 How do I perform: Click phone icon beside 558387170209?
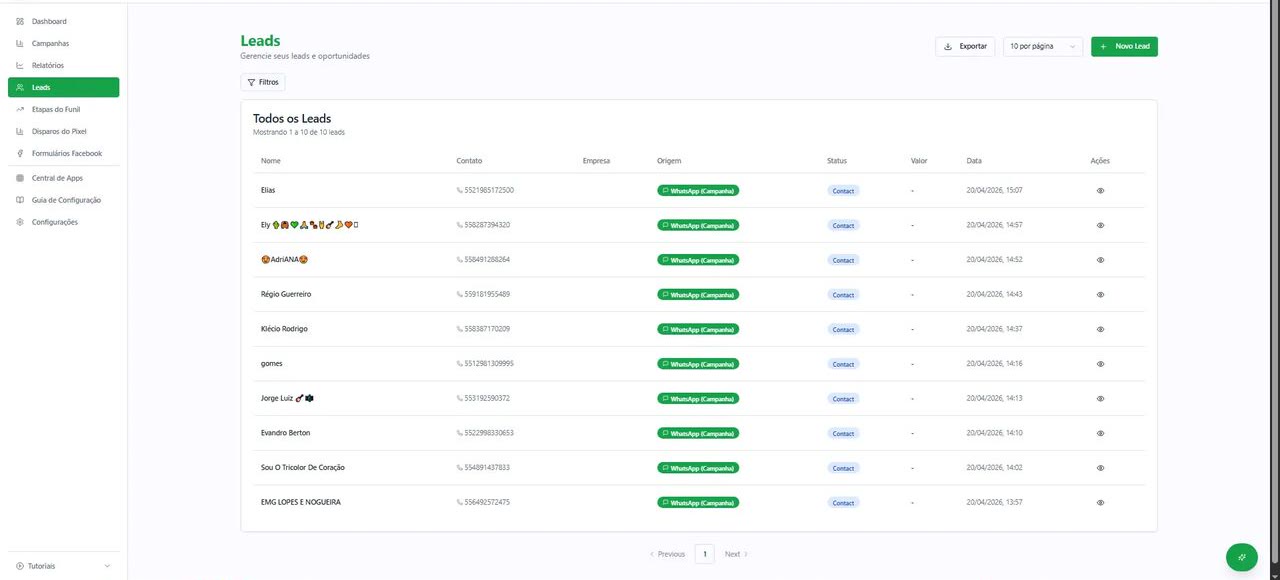(460, 329)
